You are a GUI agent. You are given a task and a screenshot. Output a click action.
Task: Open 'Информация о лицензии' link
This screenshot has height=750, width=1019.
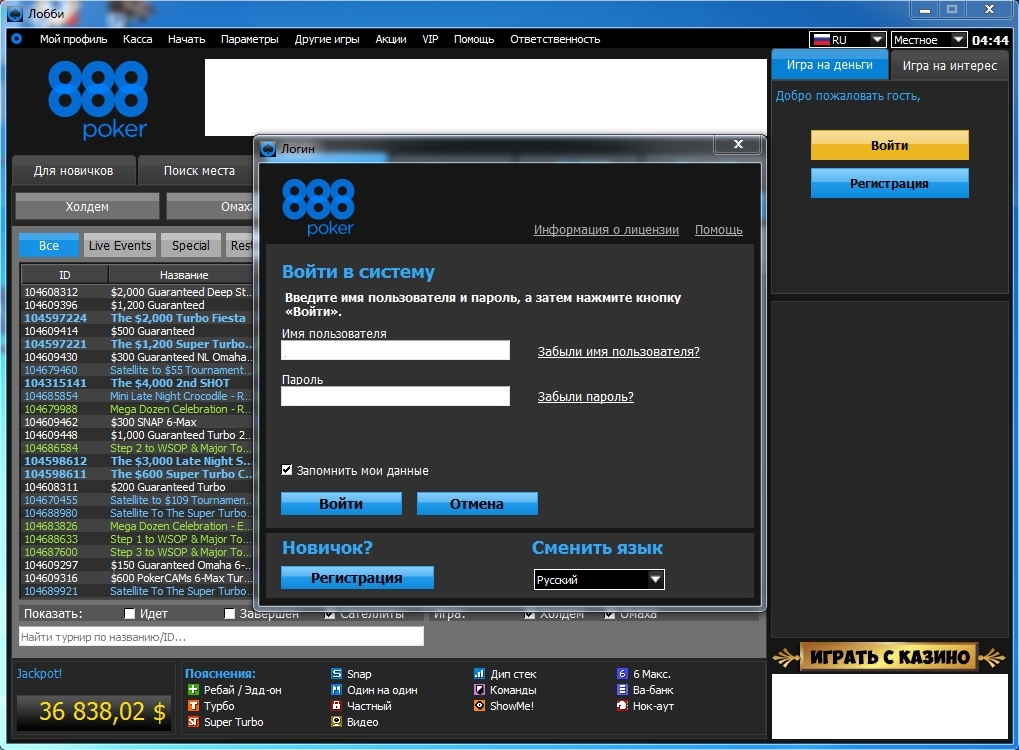(606, 229)
